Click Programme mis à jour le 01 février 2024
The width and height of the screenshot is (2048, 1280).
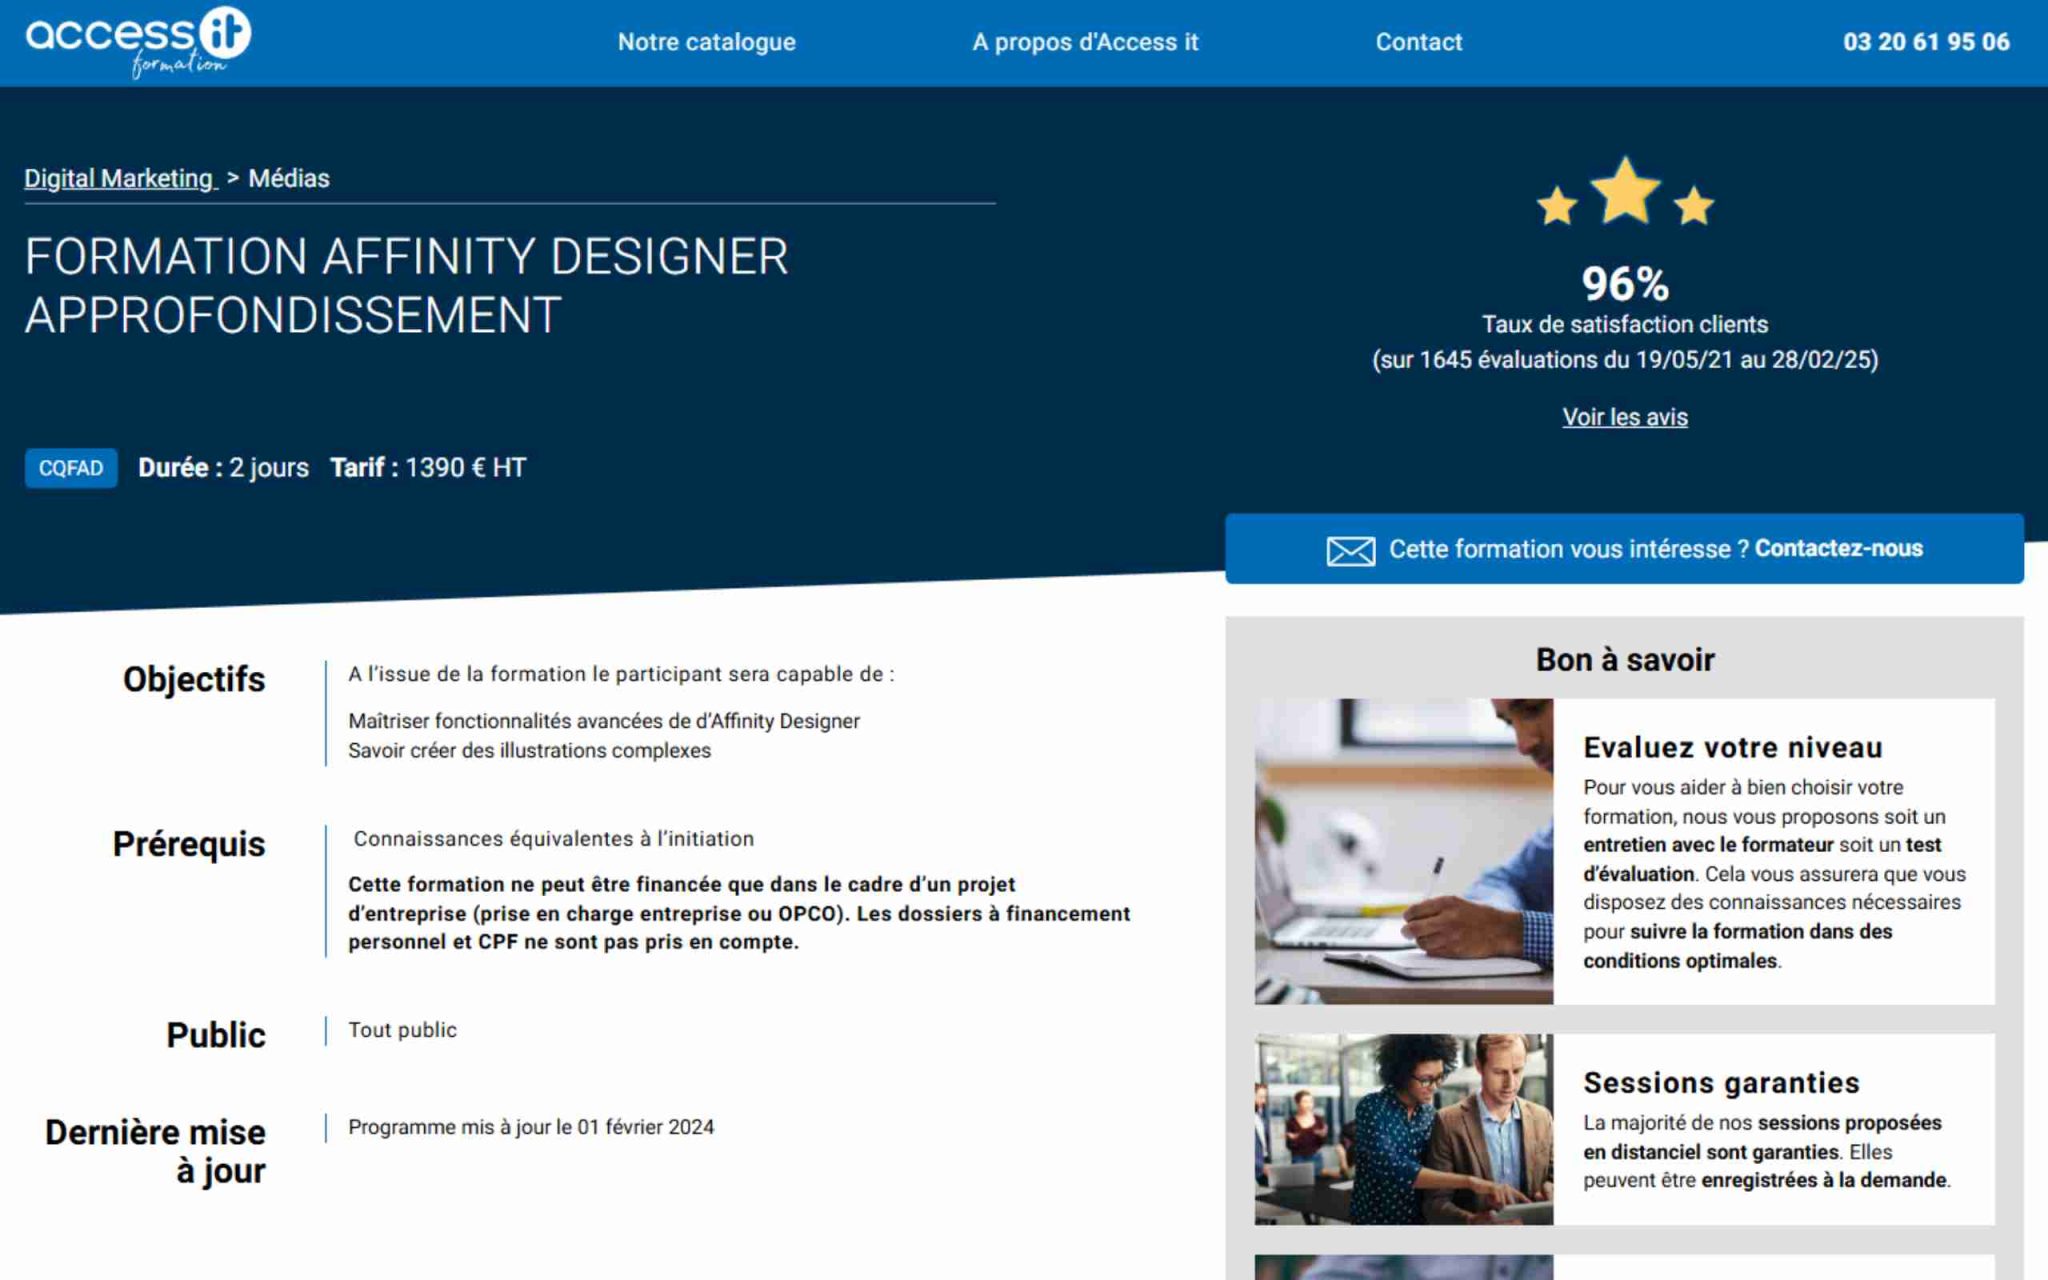tap(531, 1127)
